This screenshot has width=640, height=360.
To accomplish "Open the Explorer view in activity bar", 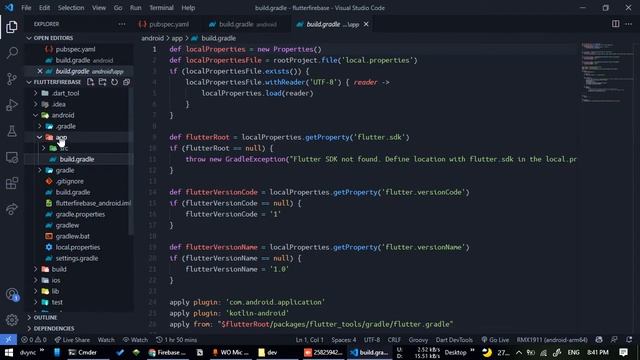I will click(12, 27).
